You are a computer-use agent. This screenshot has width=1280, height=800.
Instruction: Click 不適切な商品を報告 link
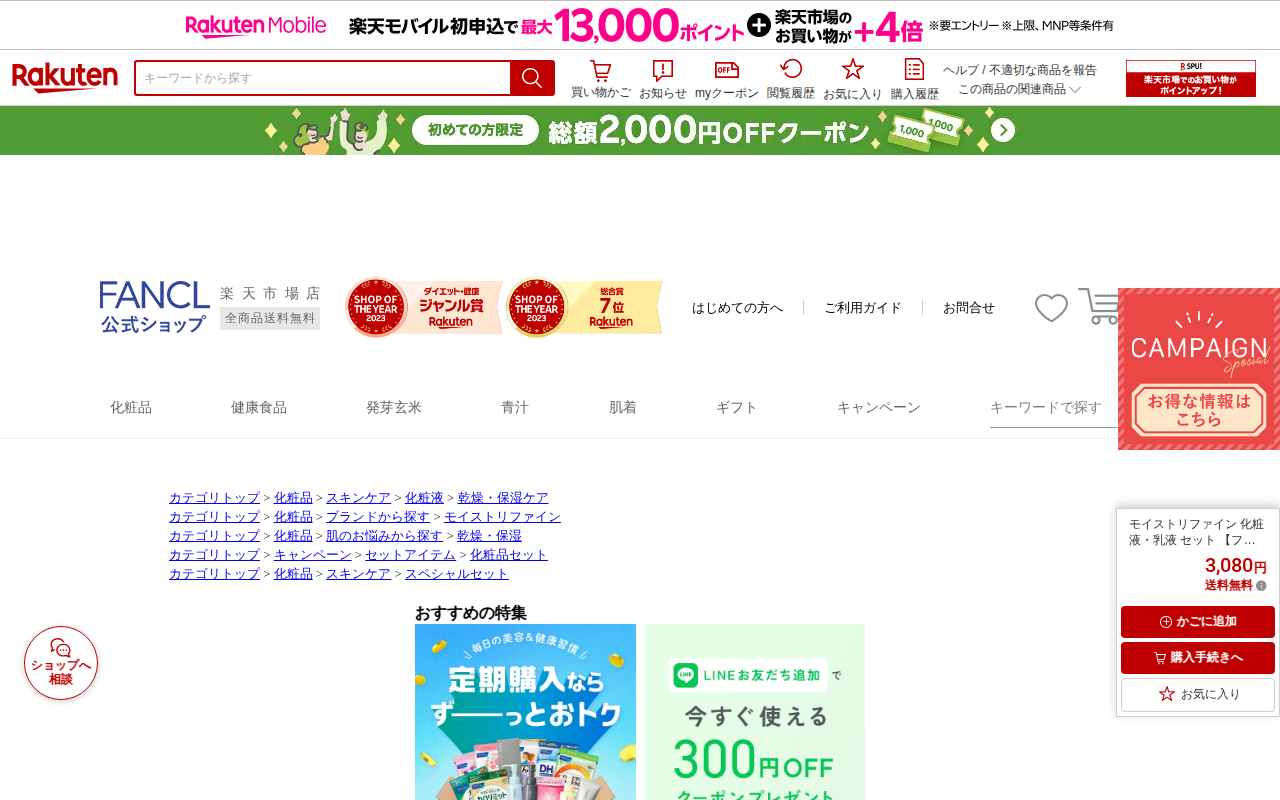pos(1043,70)
